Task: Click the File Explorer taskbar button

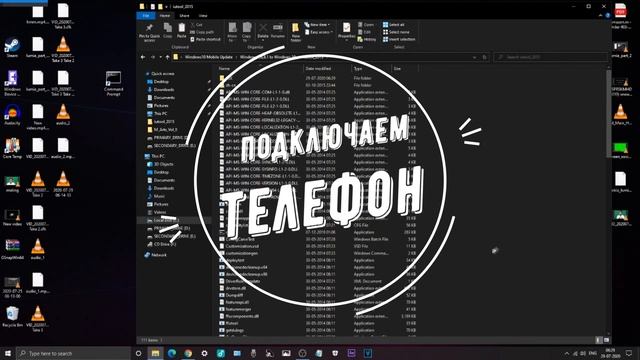Action: click(155, 353)
